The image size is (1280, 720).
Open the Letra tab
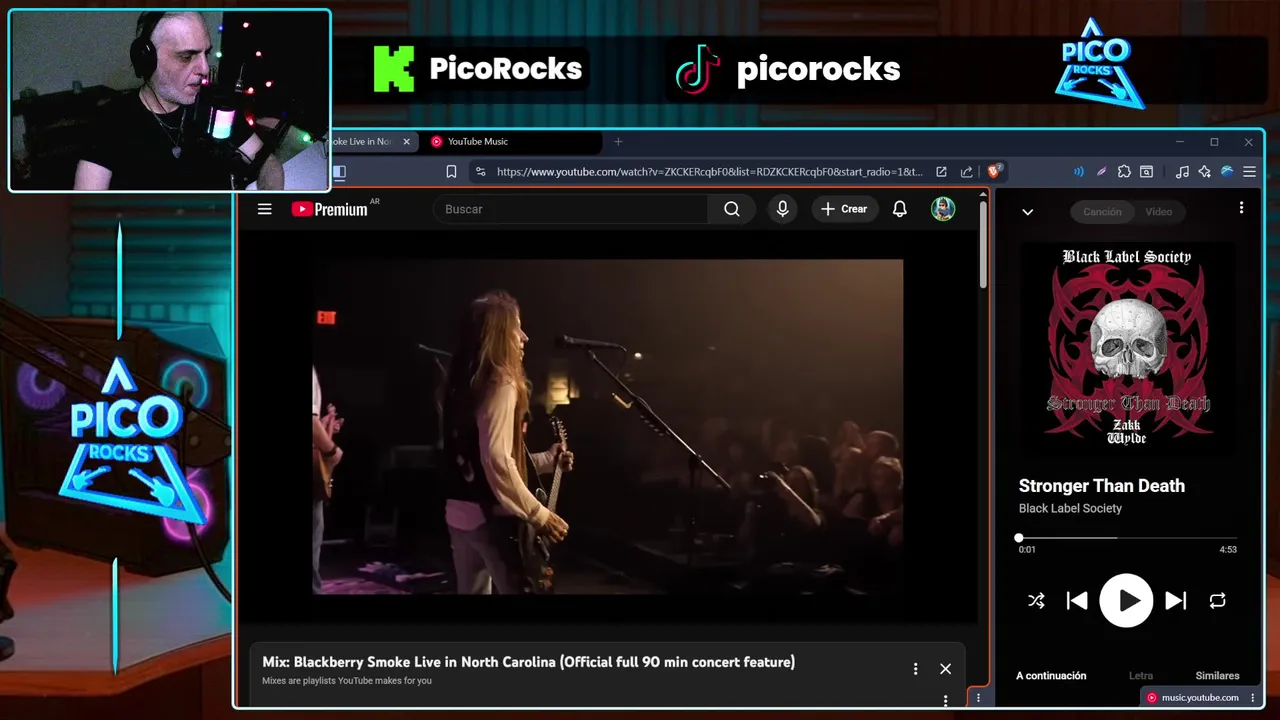pyautogui.click(x=1141, y=676)
